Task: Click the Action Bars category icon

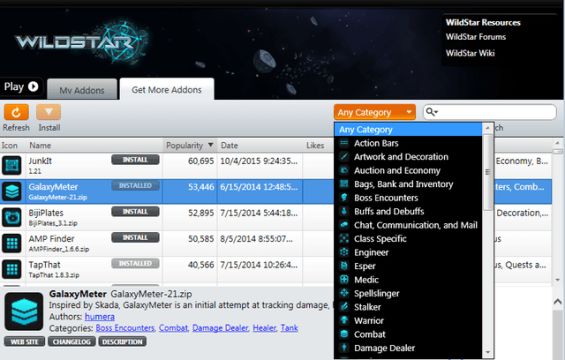Action: pos(344,143)
